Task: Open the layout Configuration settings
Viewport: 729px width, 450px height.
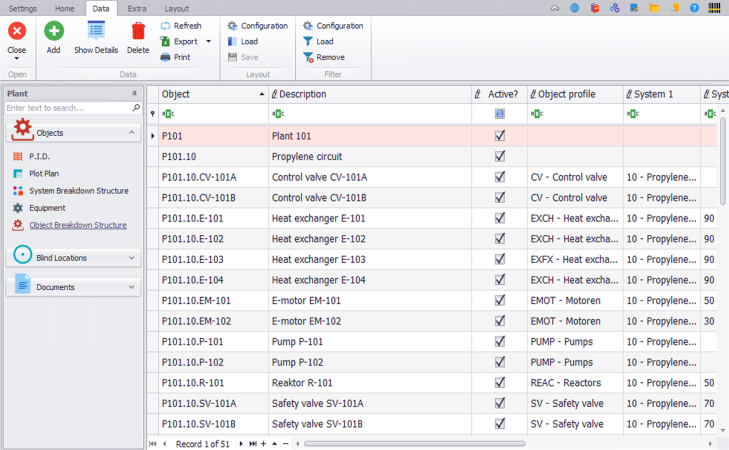Action: (x=257, y=26)
